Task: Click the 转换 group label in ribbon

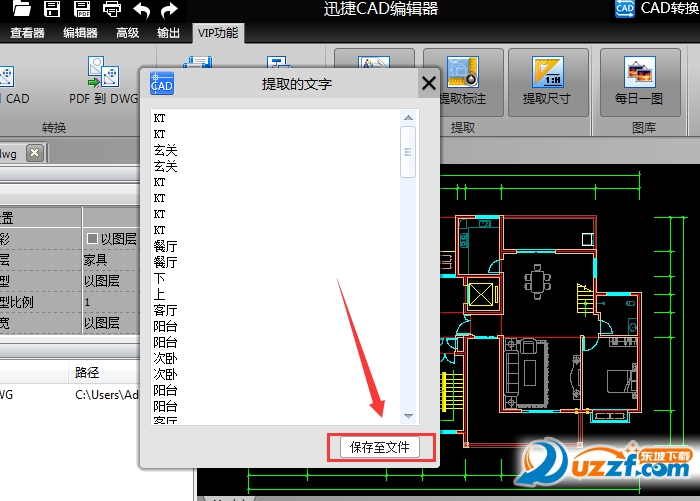Action: click(x=54, y=128)
